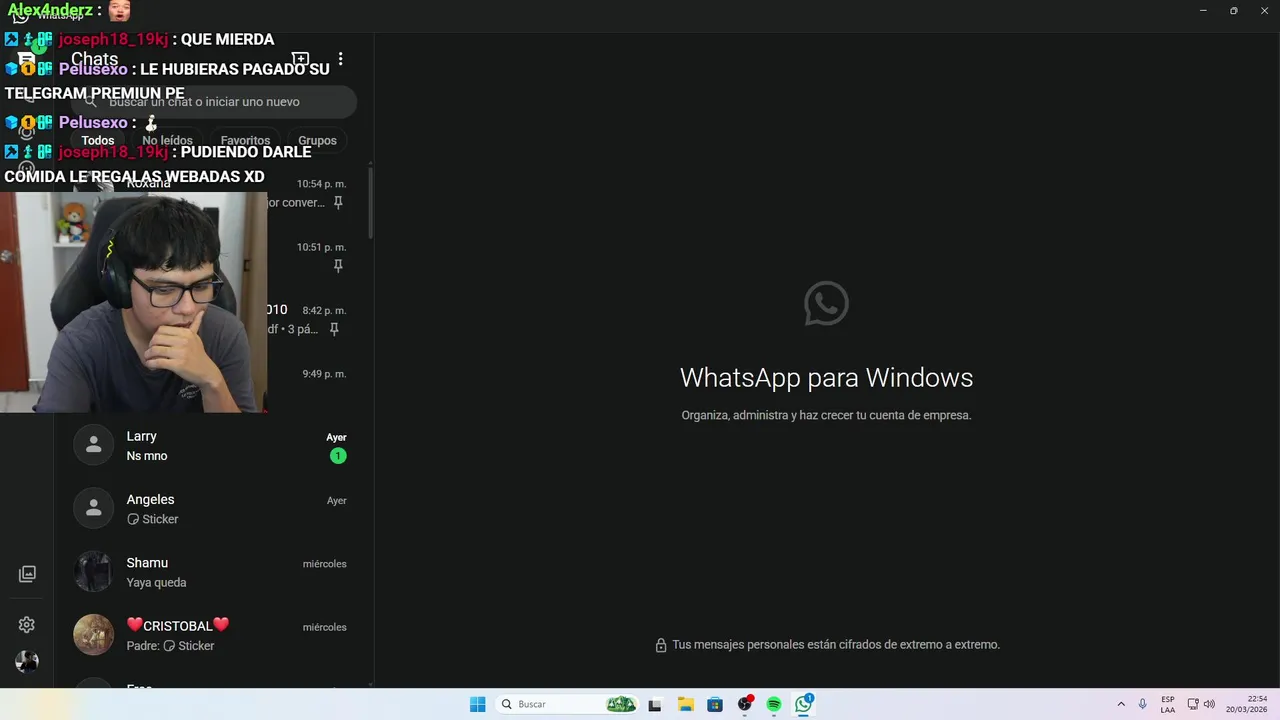Image resolution: width=1280 pixels, height=720 pixels.
Task: Expand the hidden system tray icons
Action: pos(1121,704)
